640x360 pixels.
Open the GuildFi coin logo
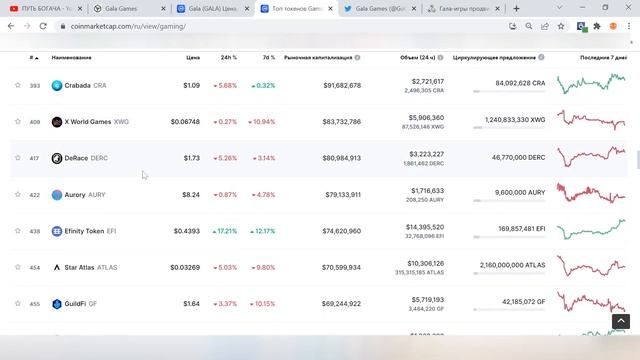tap(57, 304)
